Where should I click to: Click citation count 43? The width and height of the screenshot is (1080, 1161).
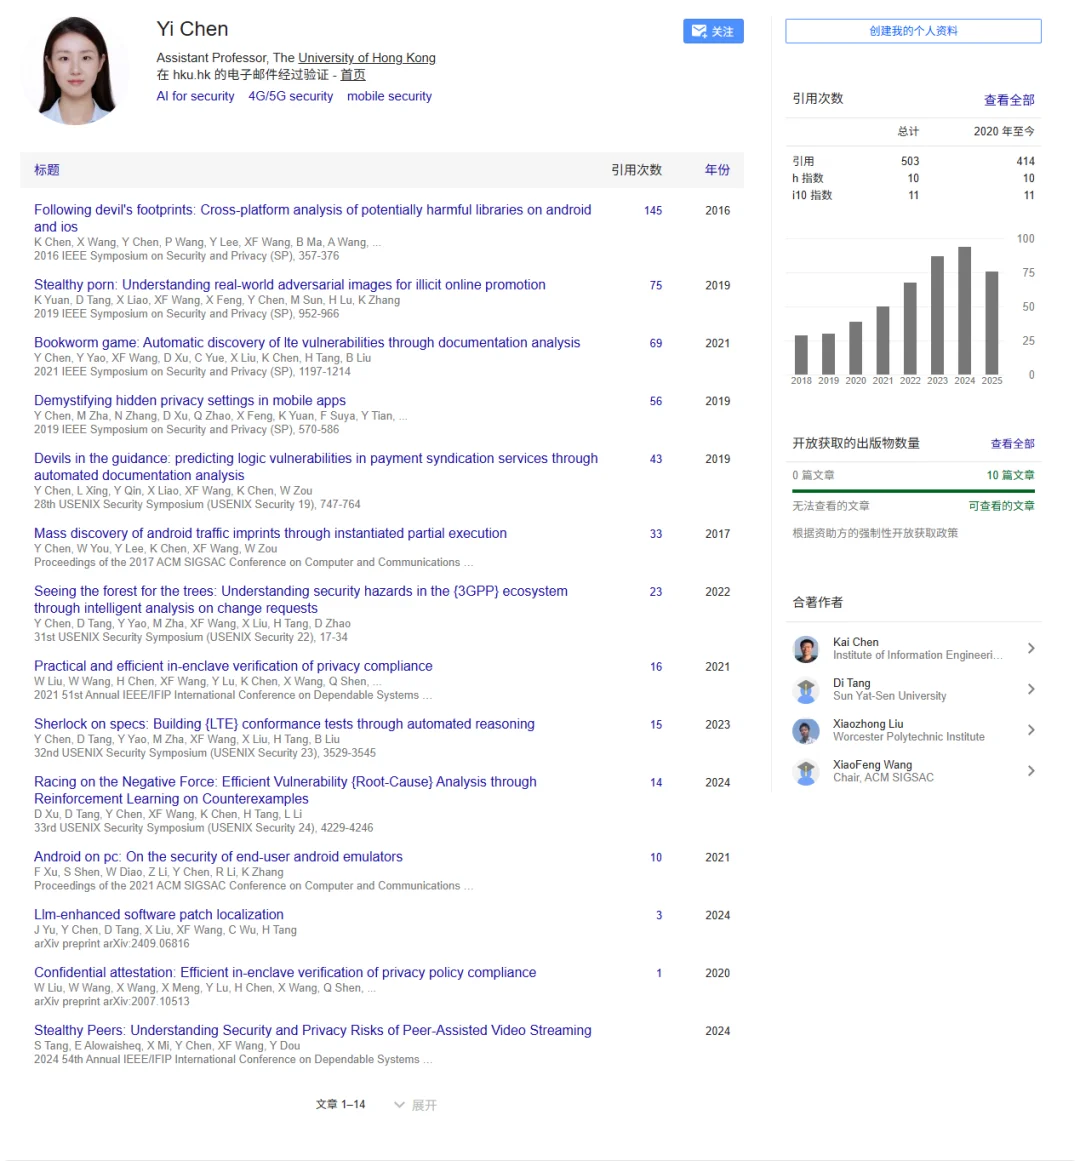point(655,459)
